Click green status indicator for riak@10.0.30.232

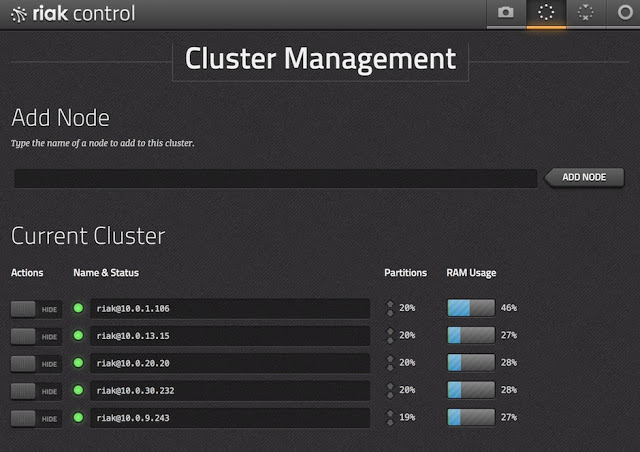[78, 390]
